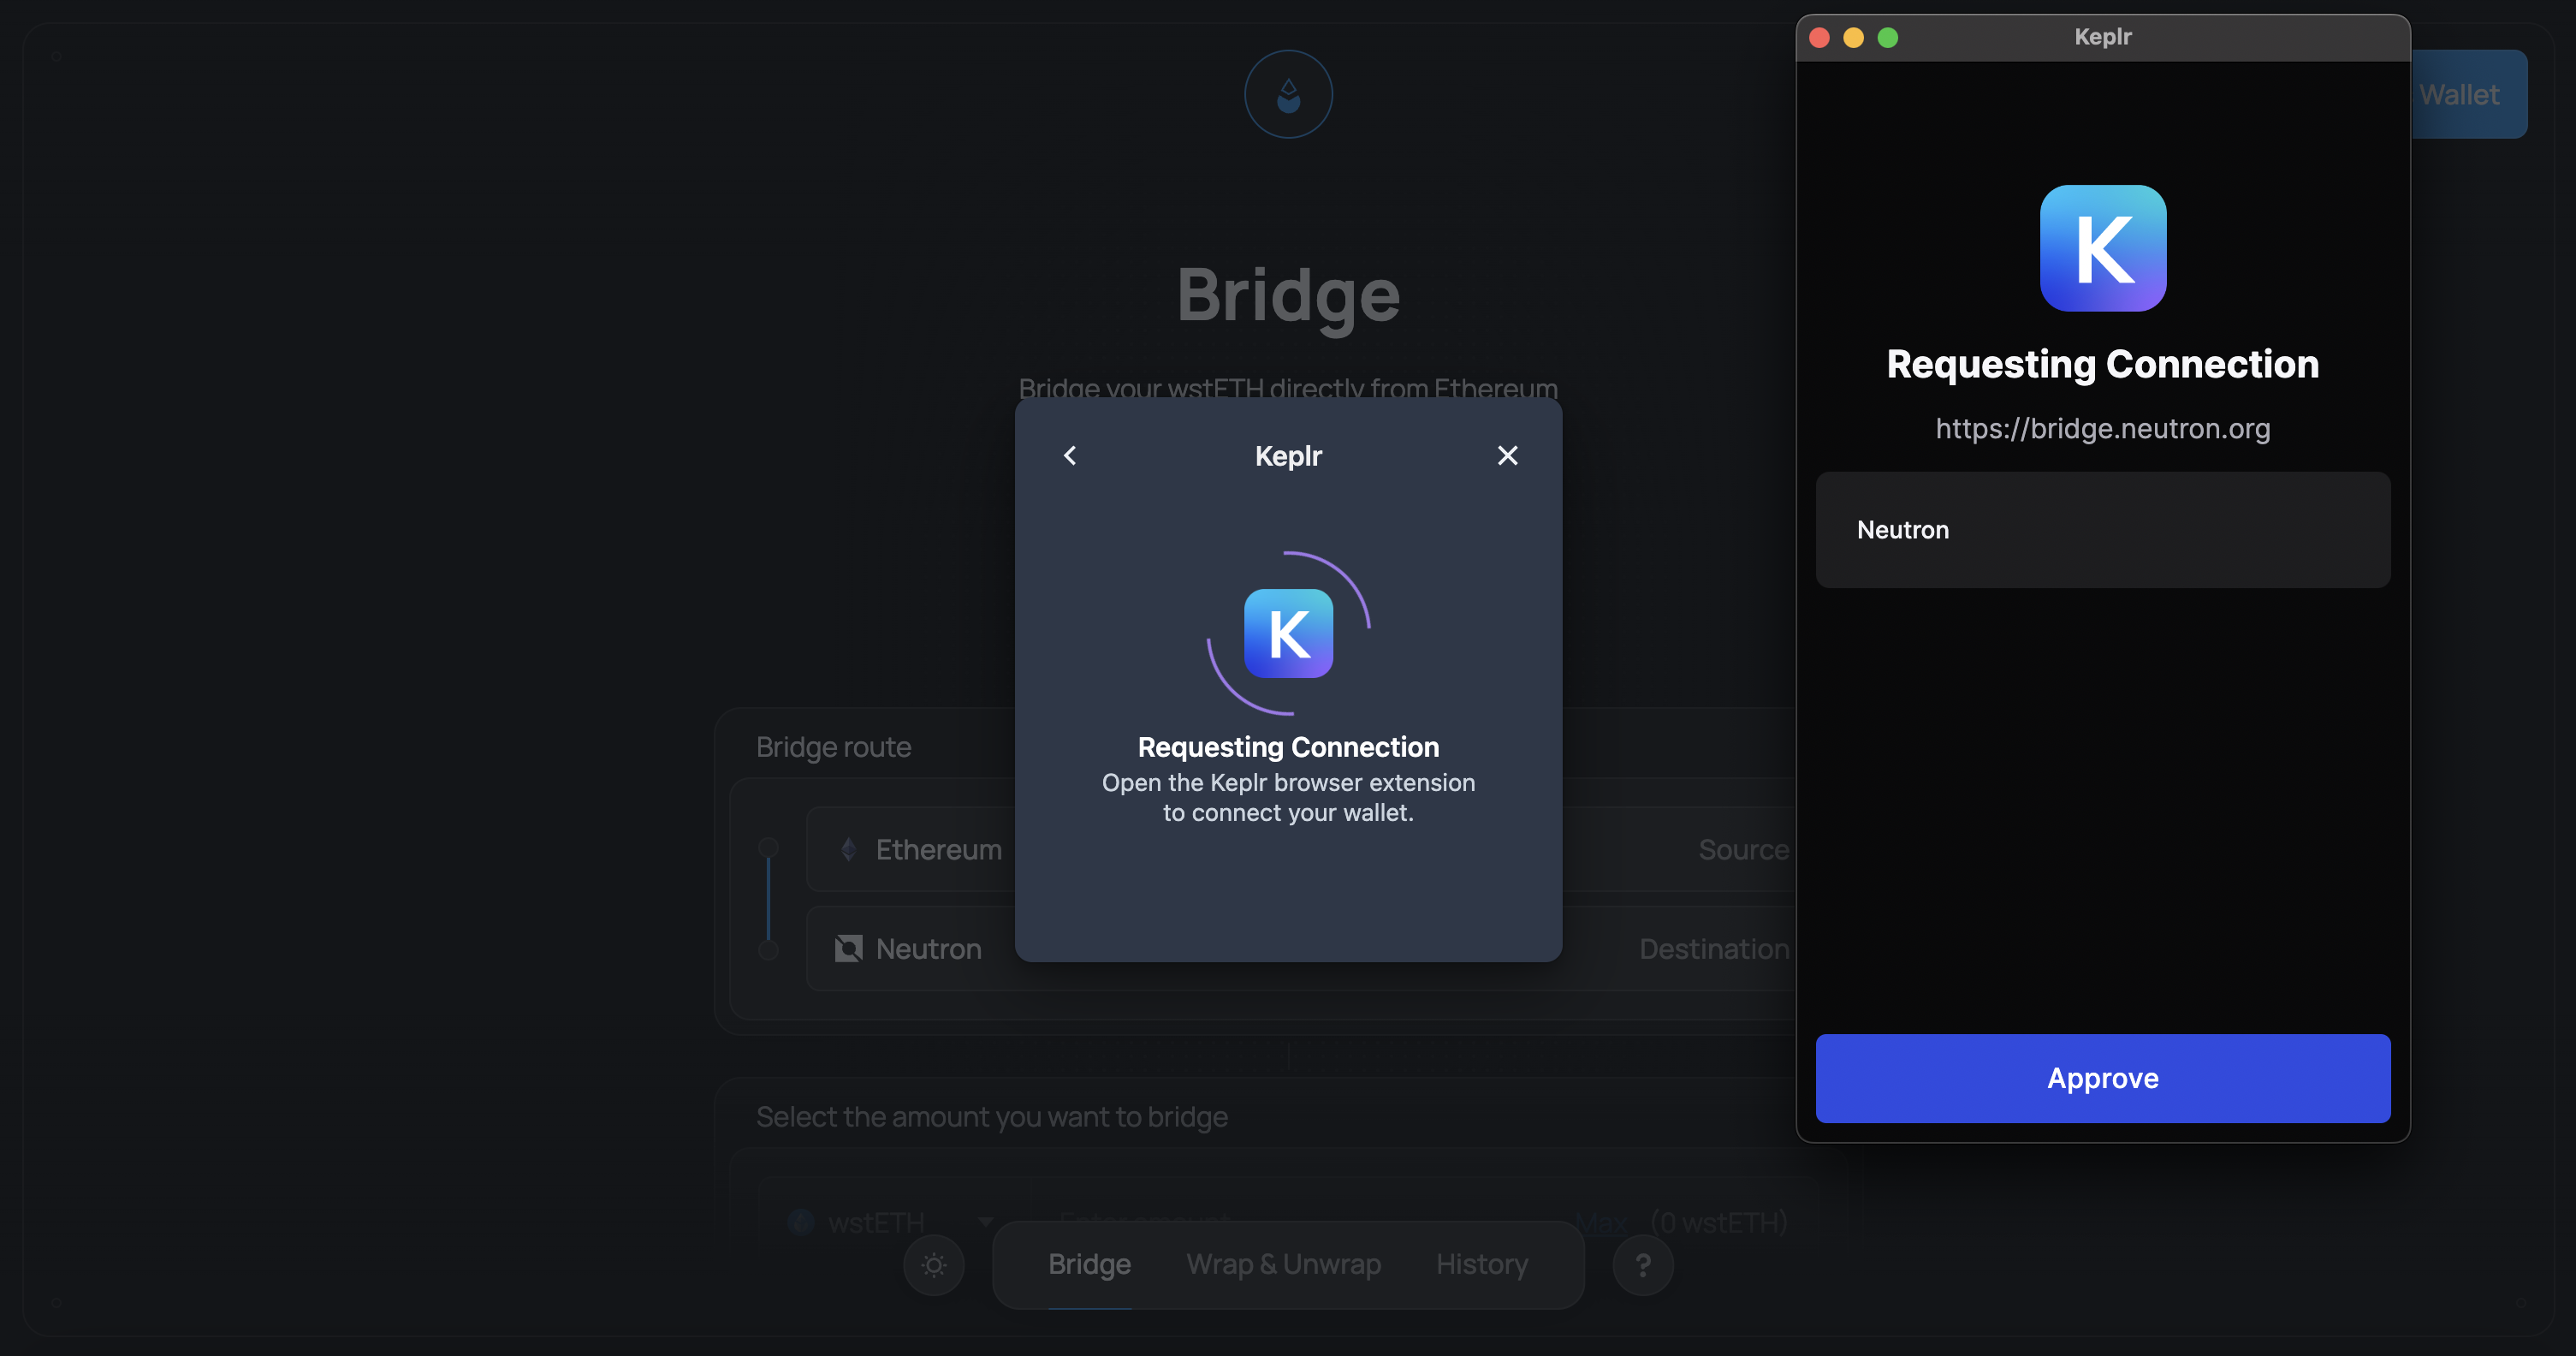2576x1356 pixels.
Task: Click the Ethereum source chain row
Action: [938, 849]
